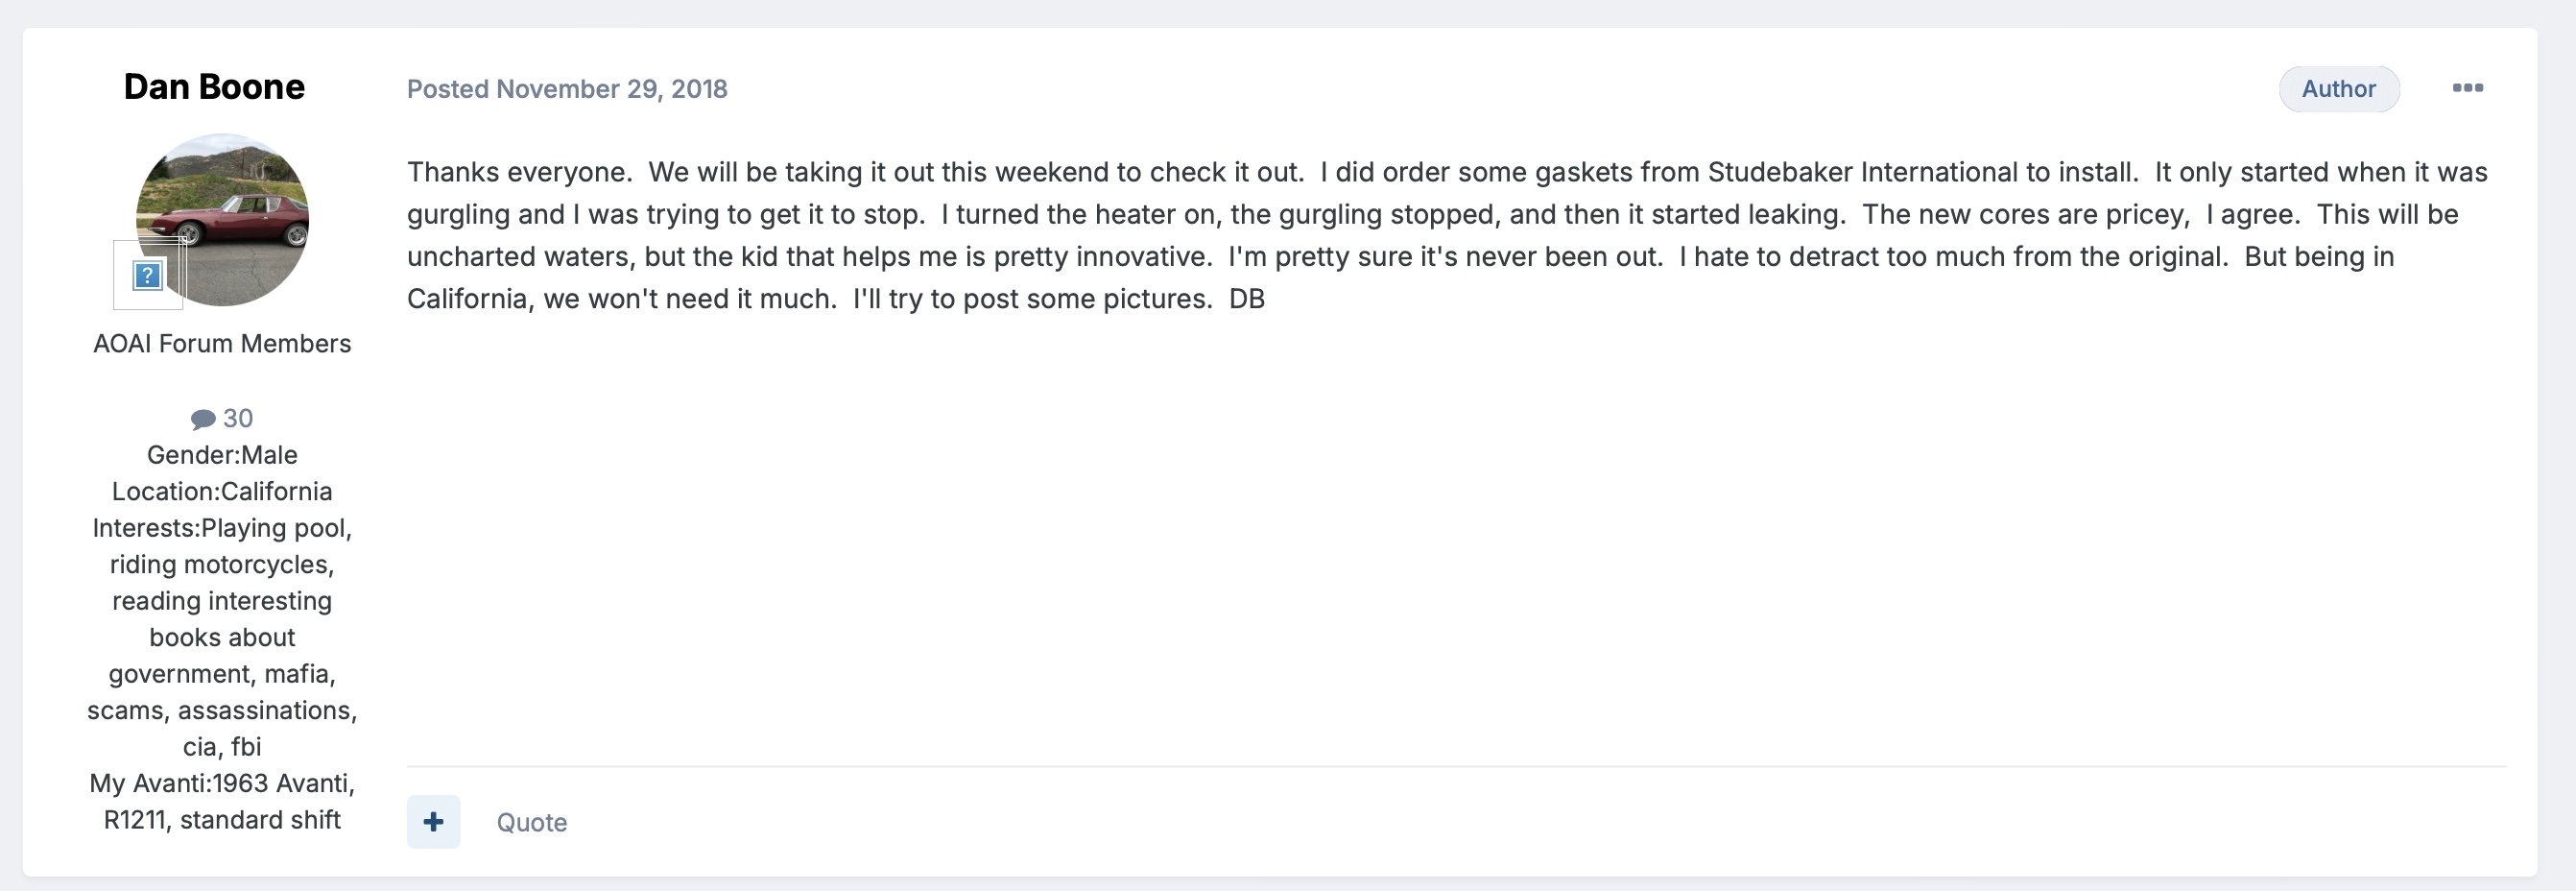Click the AOAI Forum Members group label
This screenshot has width=2576, height=891.
click(222, 344)
